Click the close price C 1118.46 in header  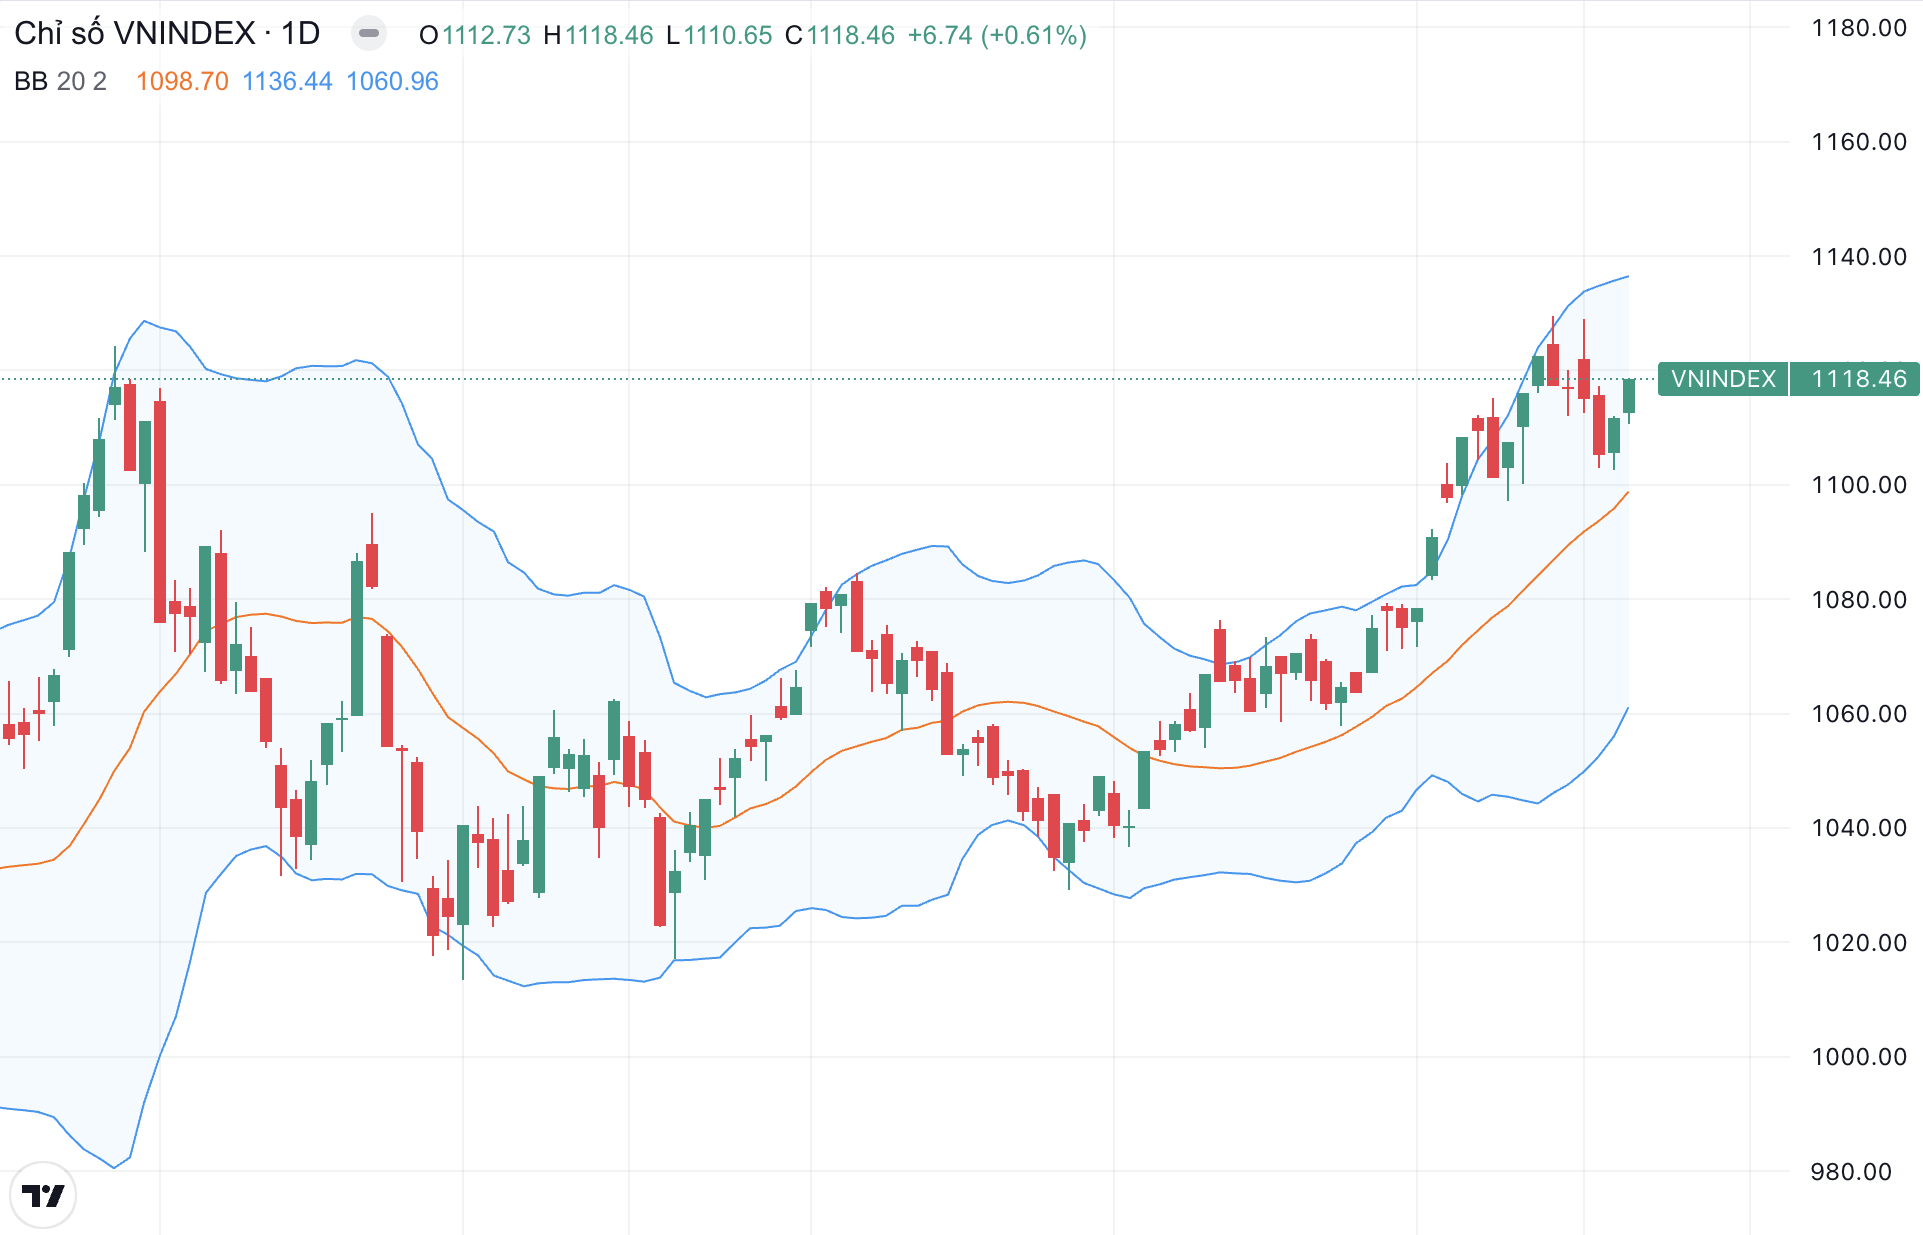(x=840, y=35)
